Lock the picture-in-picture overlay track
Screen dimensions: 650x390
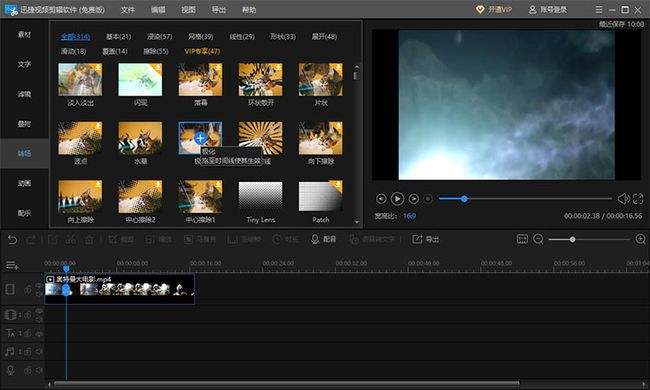[27, 315]
